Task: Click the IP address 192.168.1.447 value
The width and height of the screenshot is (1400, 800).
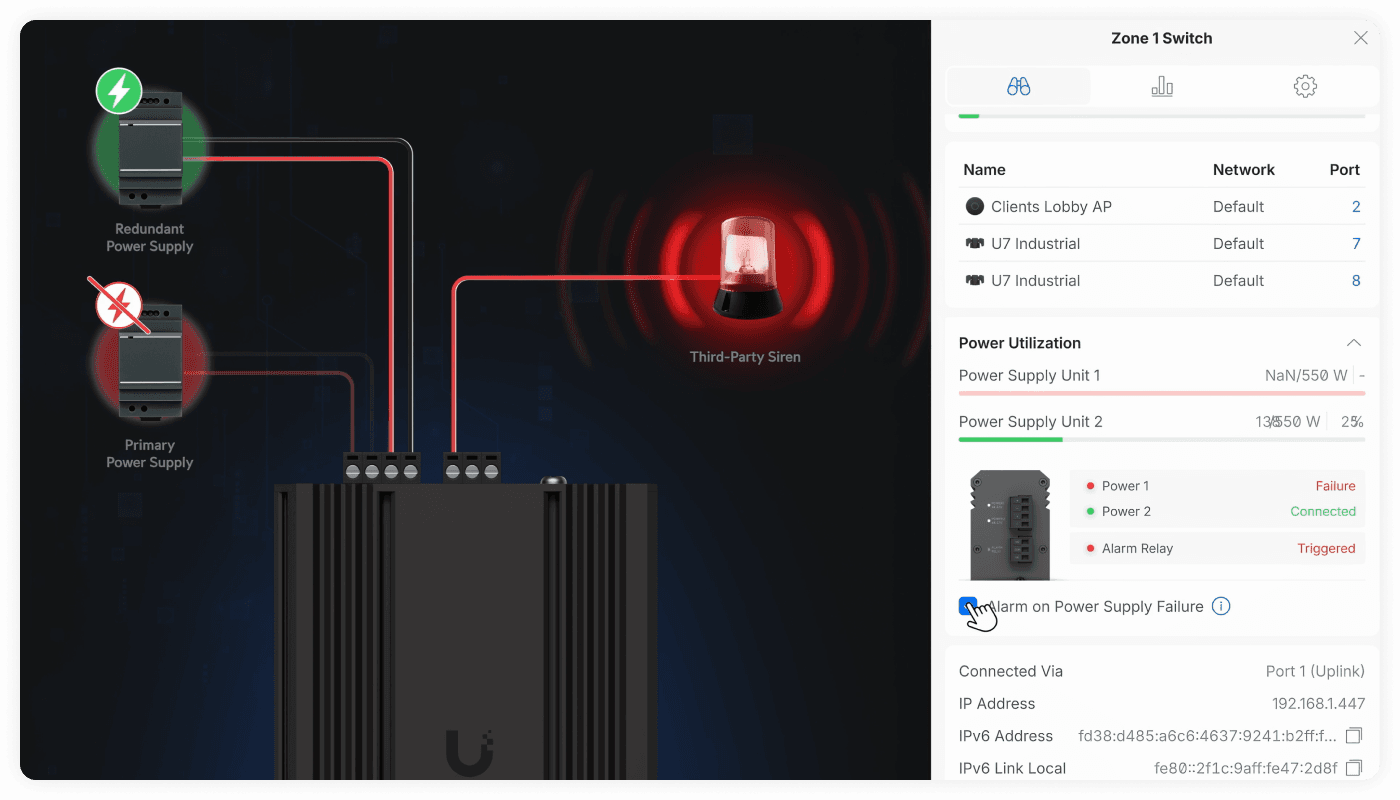Action: 1318,704
